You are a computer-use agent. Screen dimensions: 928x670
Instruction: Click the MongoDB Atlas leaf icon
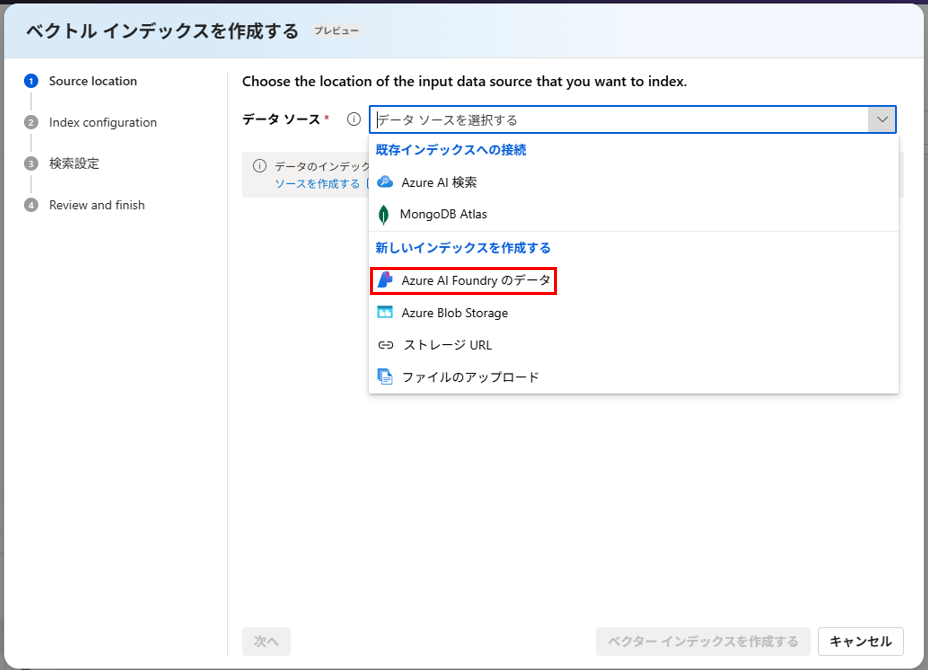(x=384, y=214)
